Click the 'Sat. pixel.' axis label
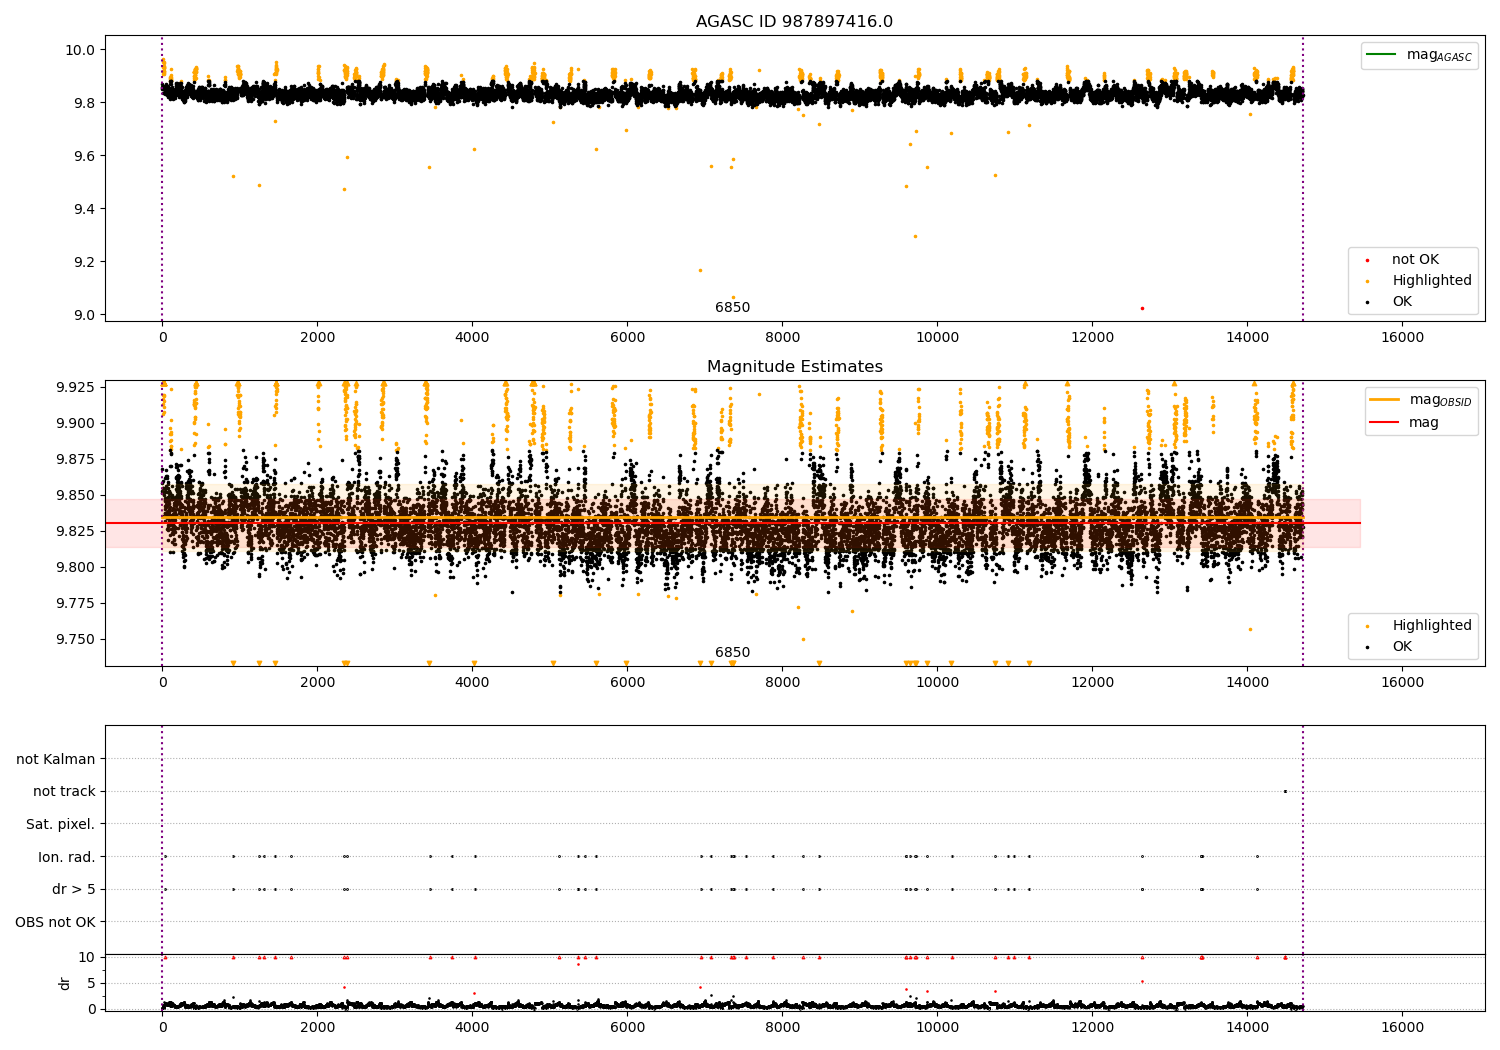 coord(60,824)
